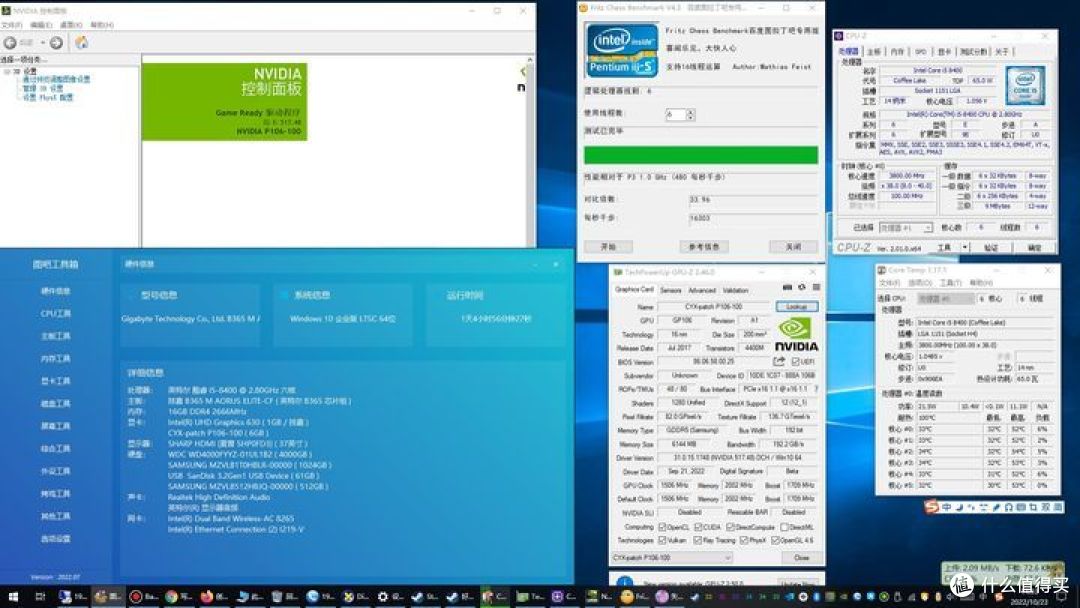
Task: Open the GPU selection dropdown in GPU-Z
Action: tap(672, 558)
